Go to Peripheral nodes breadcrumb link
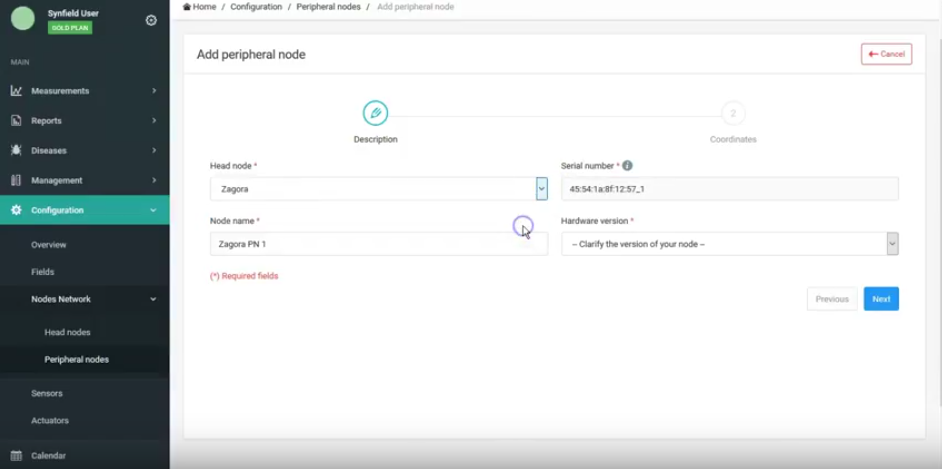This screenshot has width=942, height=469. coord(328,7)
